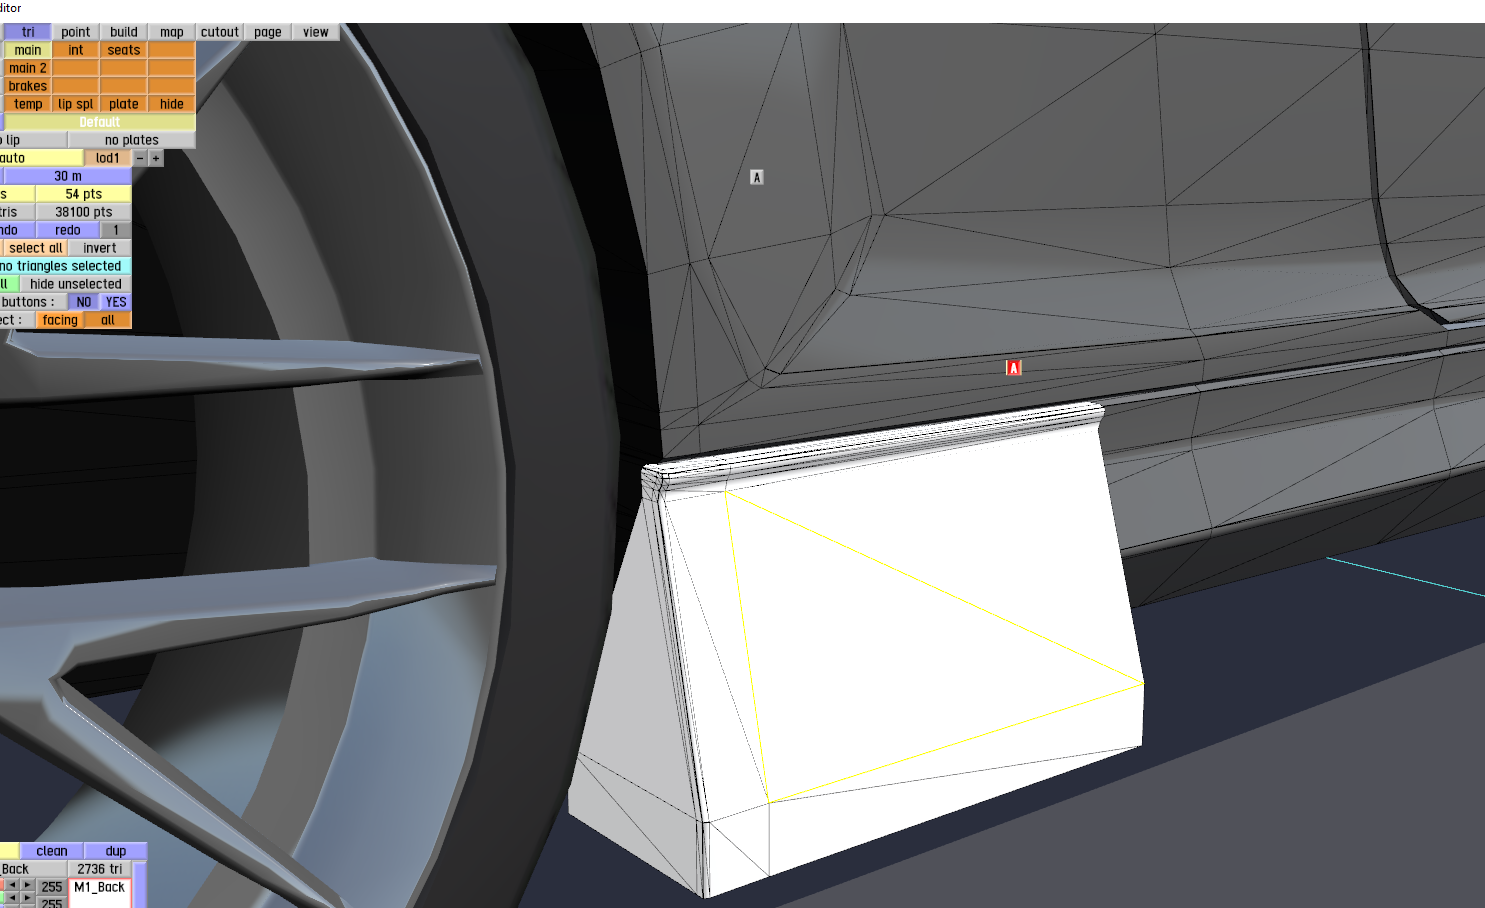Open the page tab
The width and height of the screenshot is (1485, 908).
pyautogui.click(x=268, y=32)
